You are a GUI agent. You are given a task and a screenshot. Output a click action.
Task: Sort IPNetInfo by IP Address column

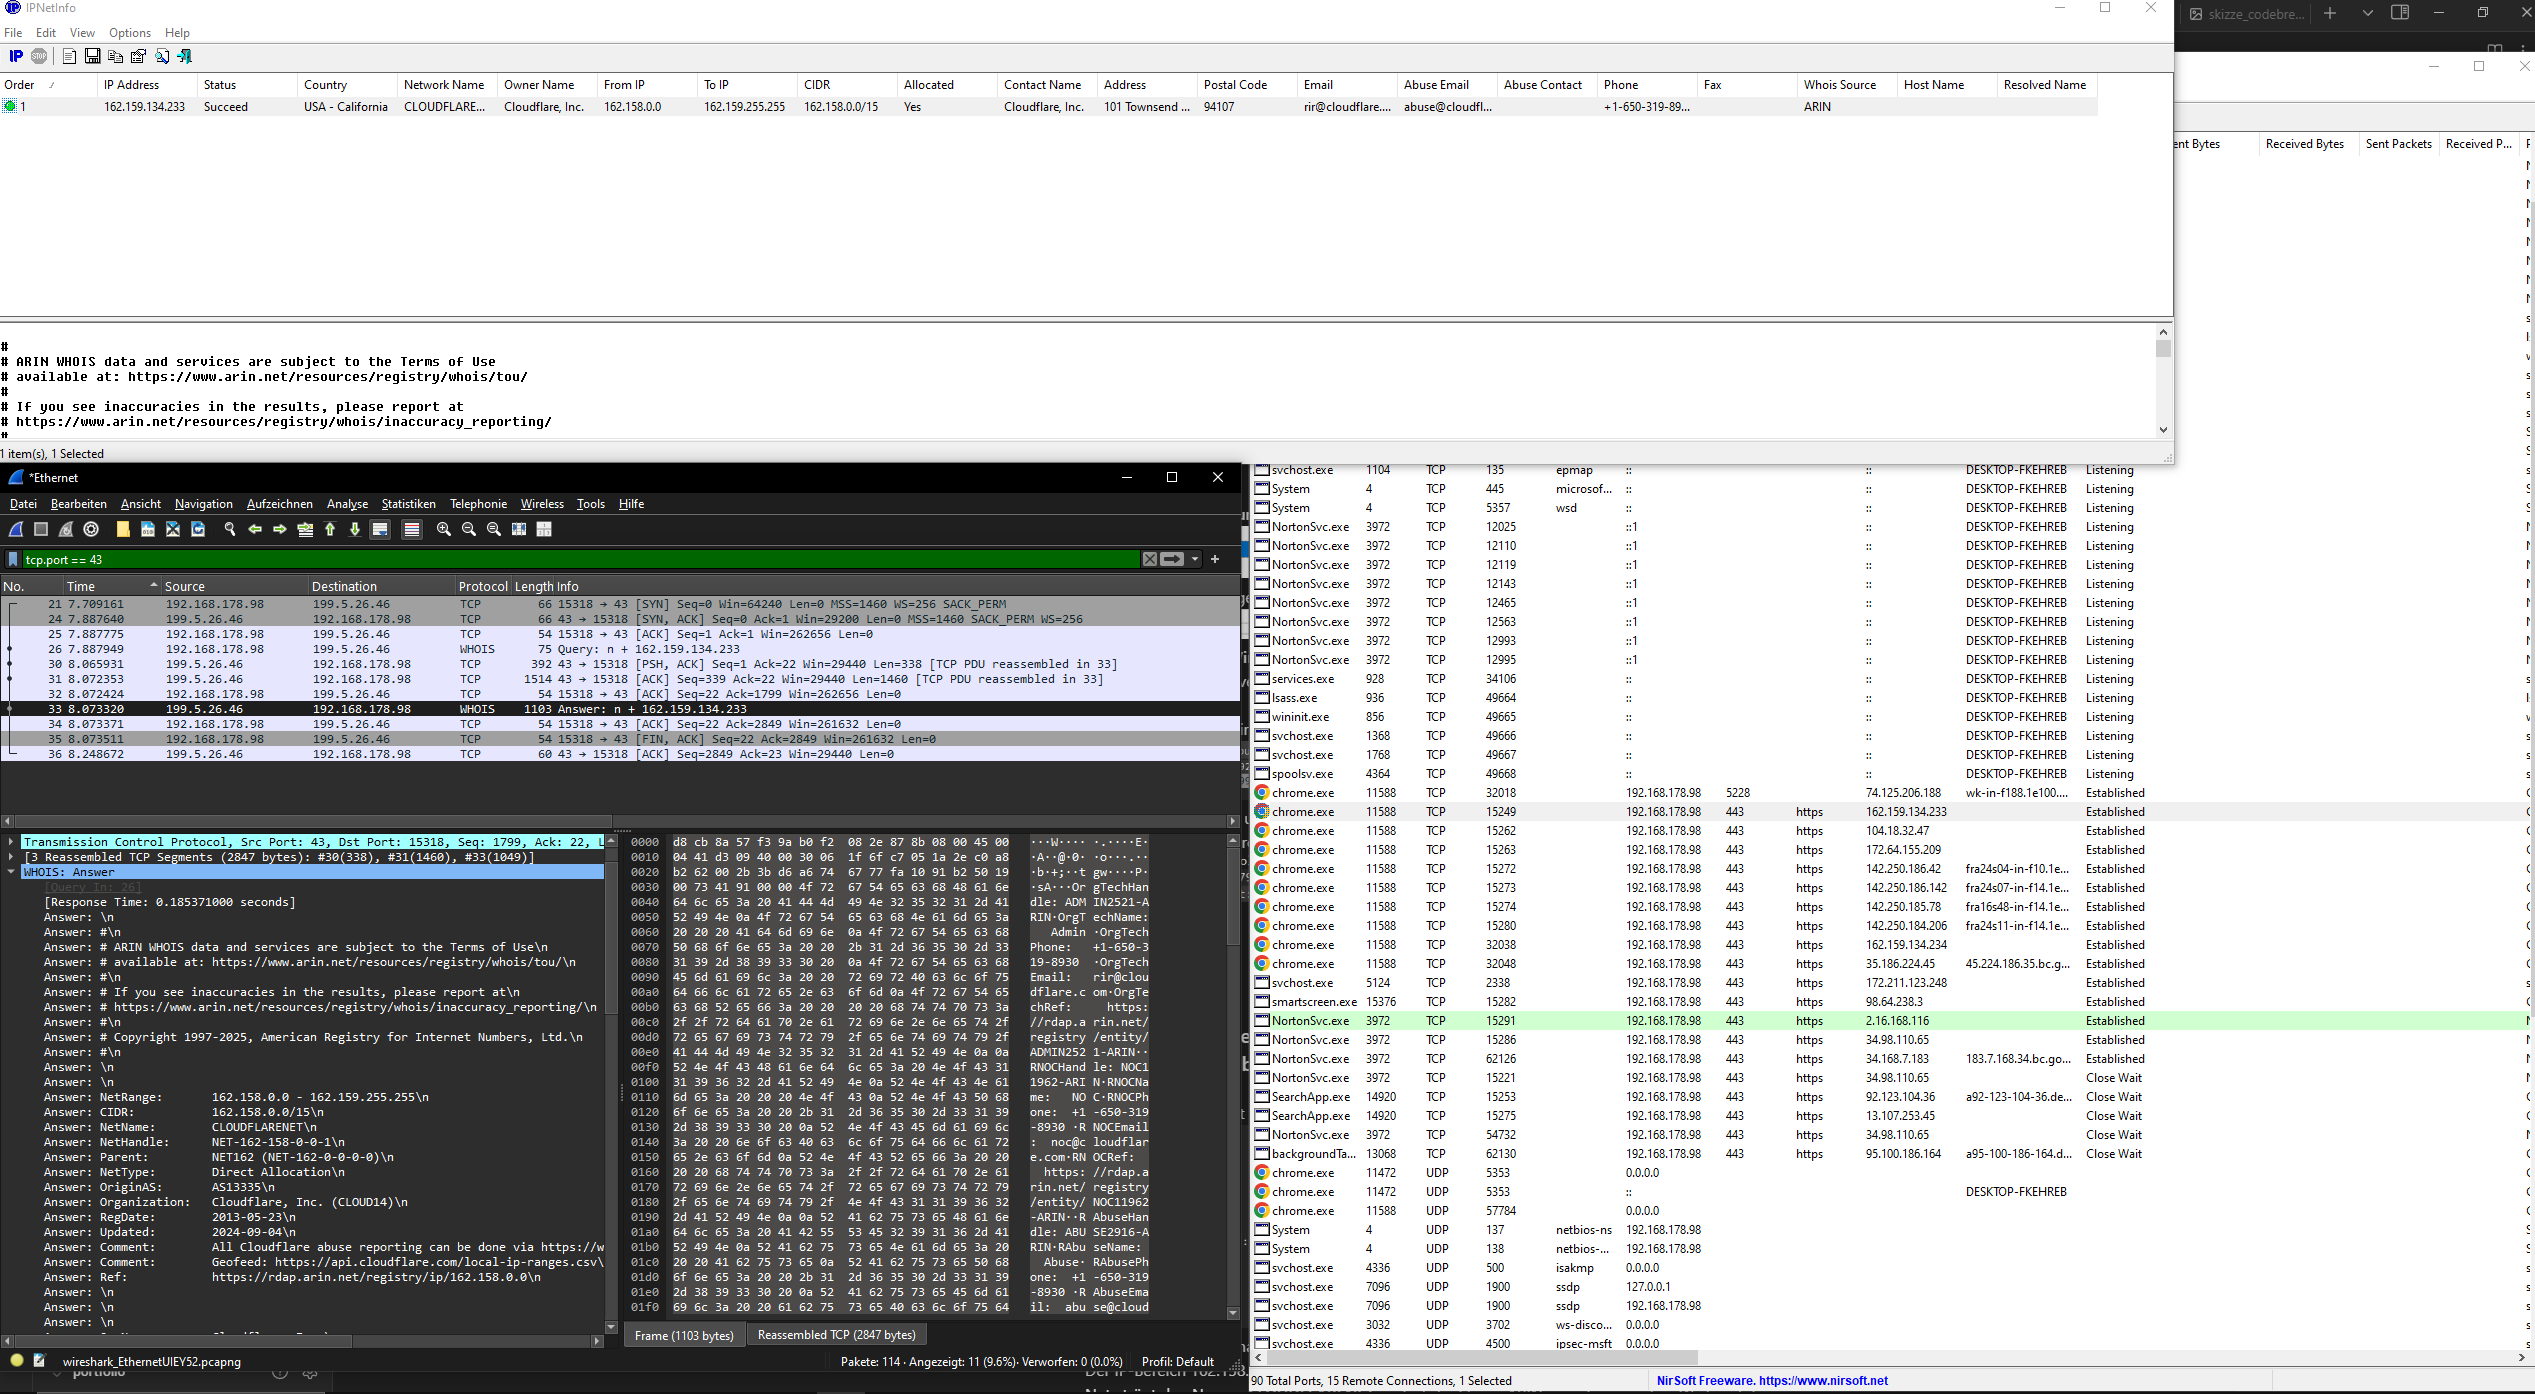(148, 85)
